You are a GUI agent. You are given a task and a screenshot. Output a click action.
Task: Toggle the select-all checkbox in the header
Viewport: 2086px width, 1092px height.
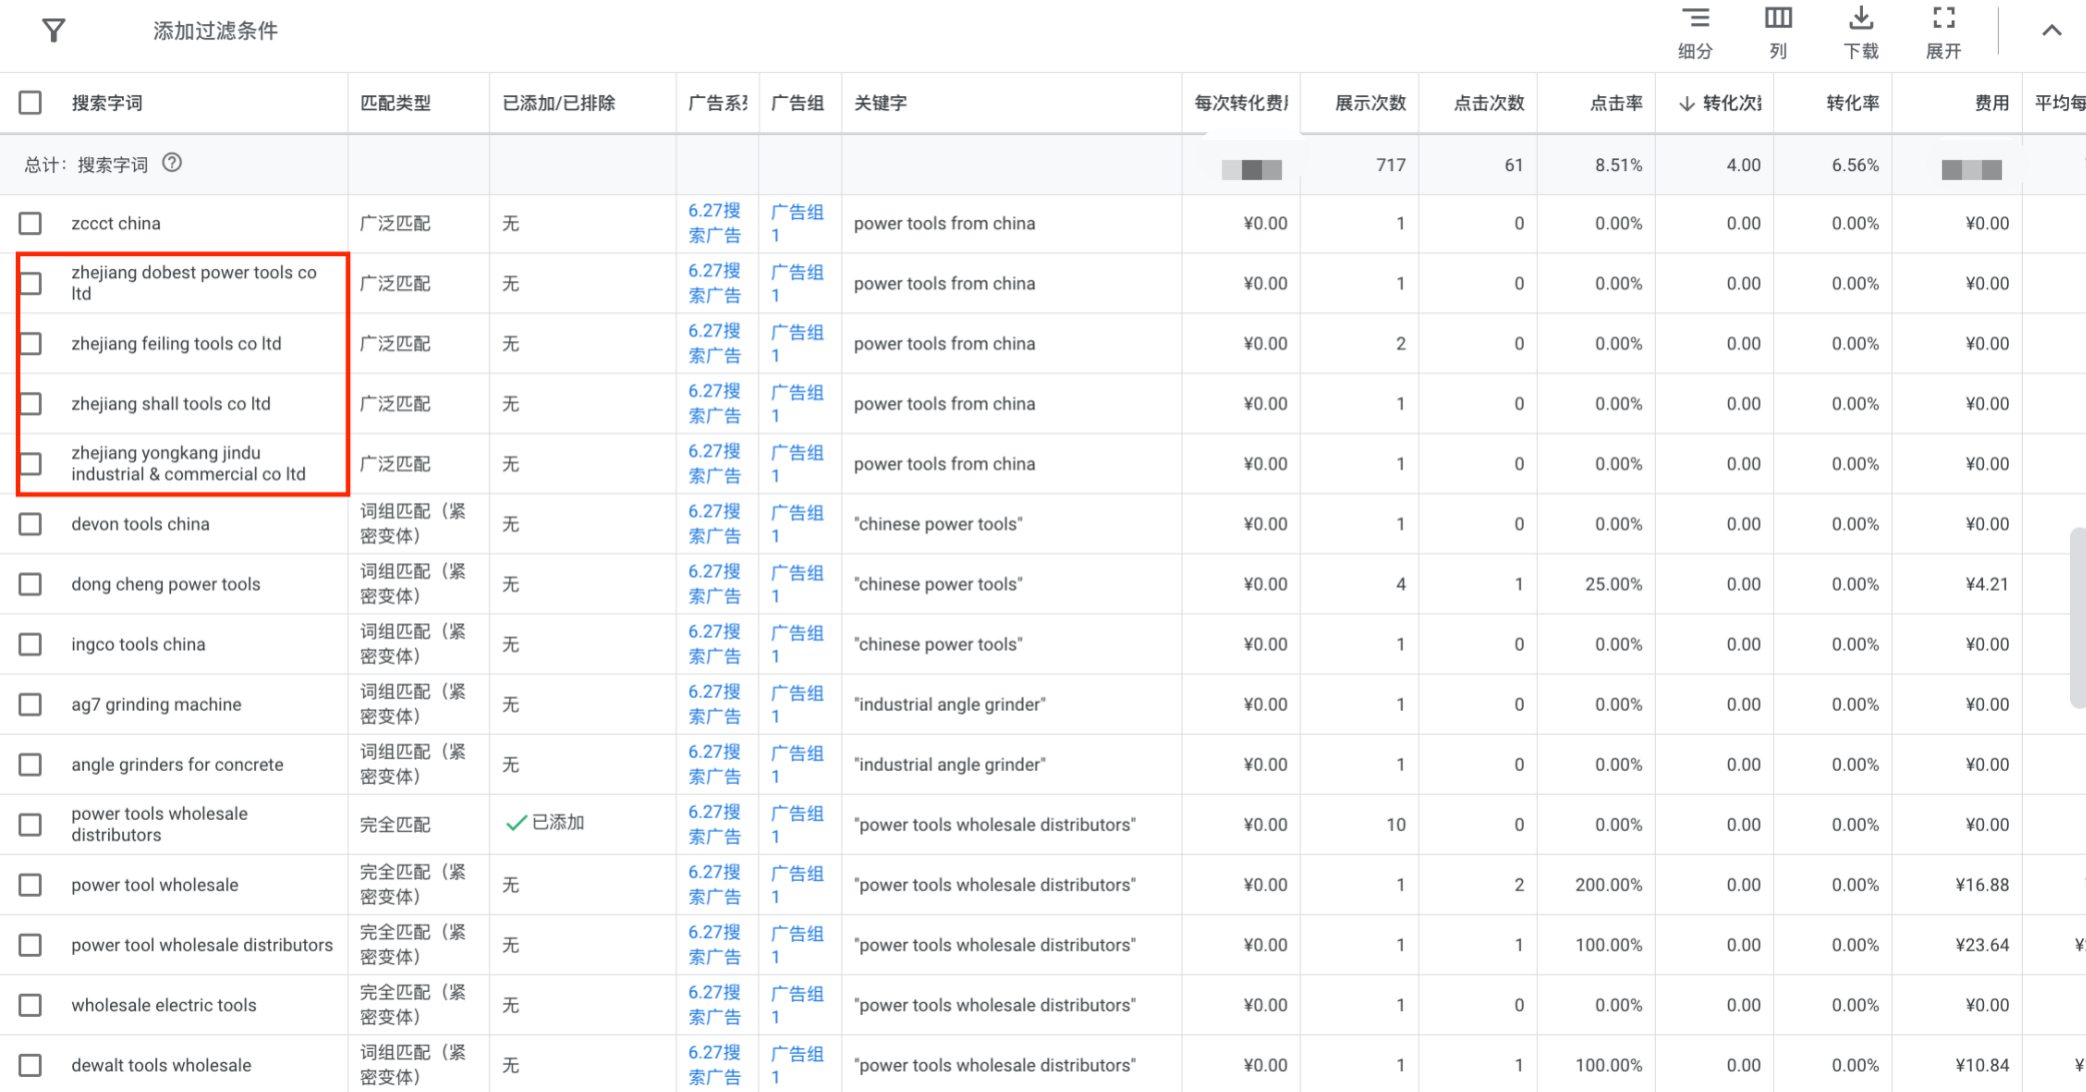(x=30, y=103)
